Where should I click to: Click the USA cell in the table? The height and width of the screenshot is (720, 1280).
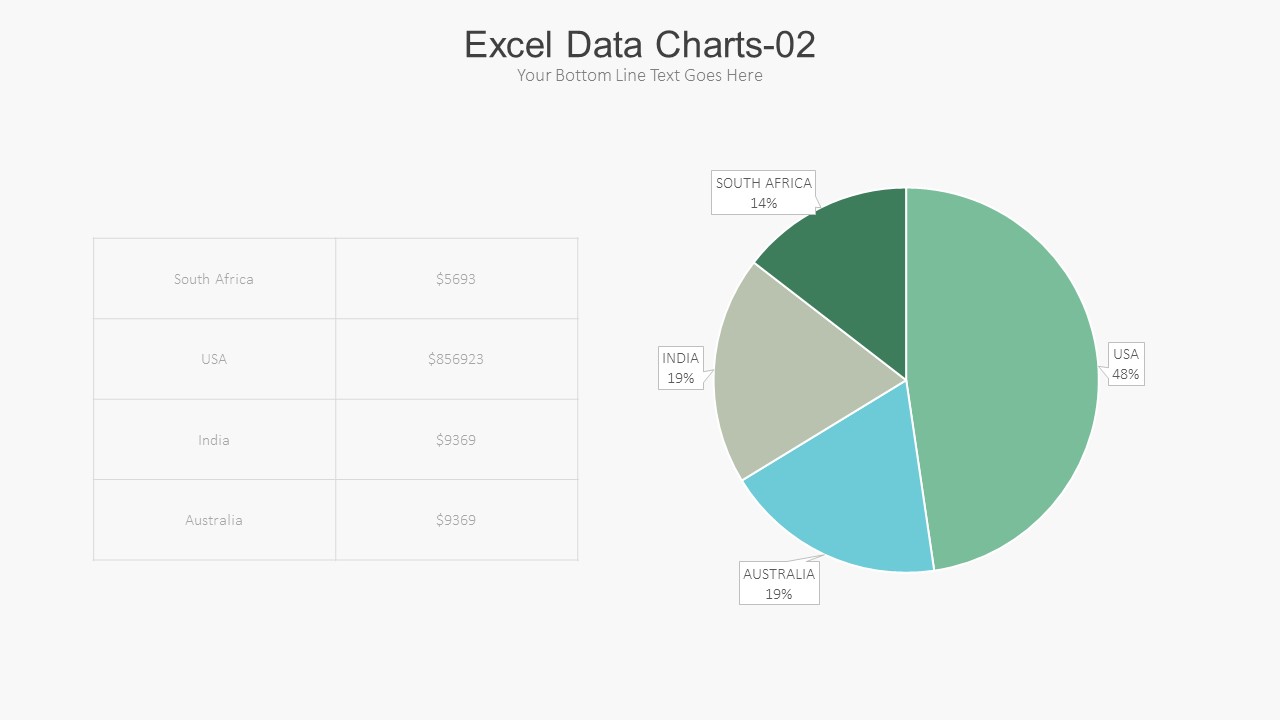(x=214, y=359)
